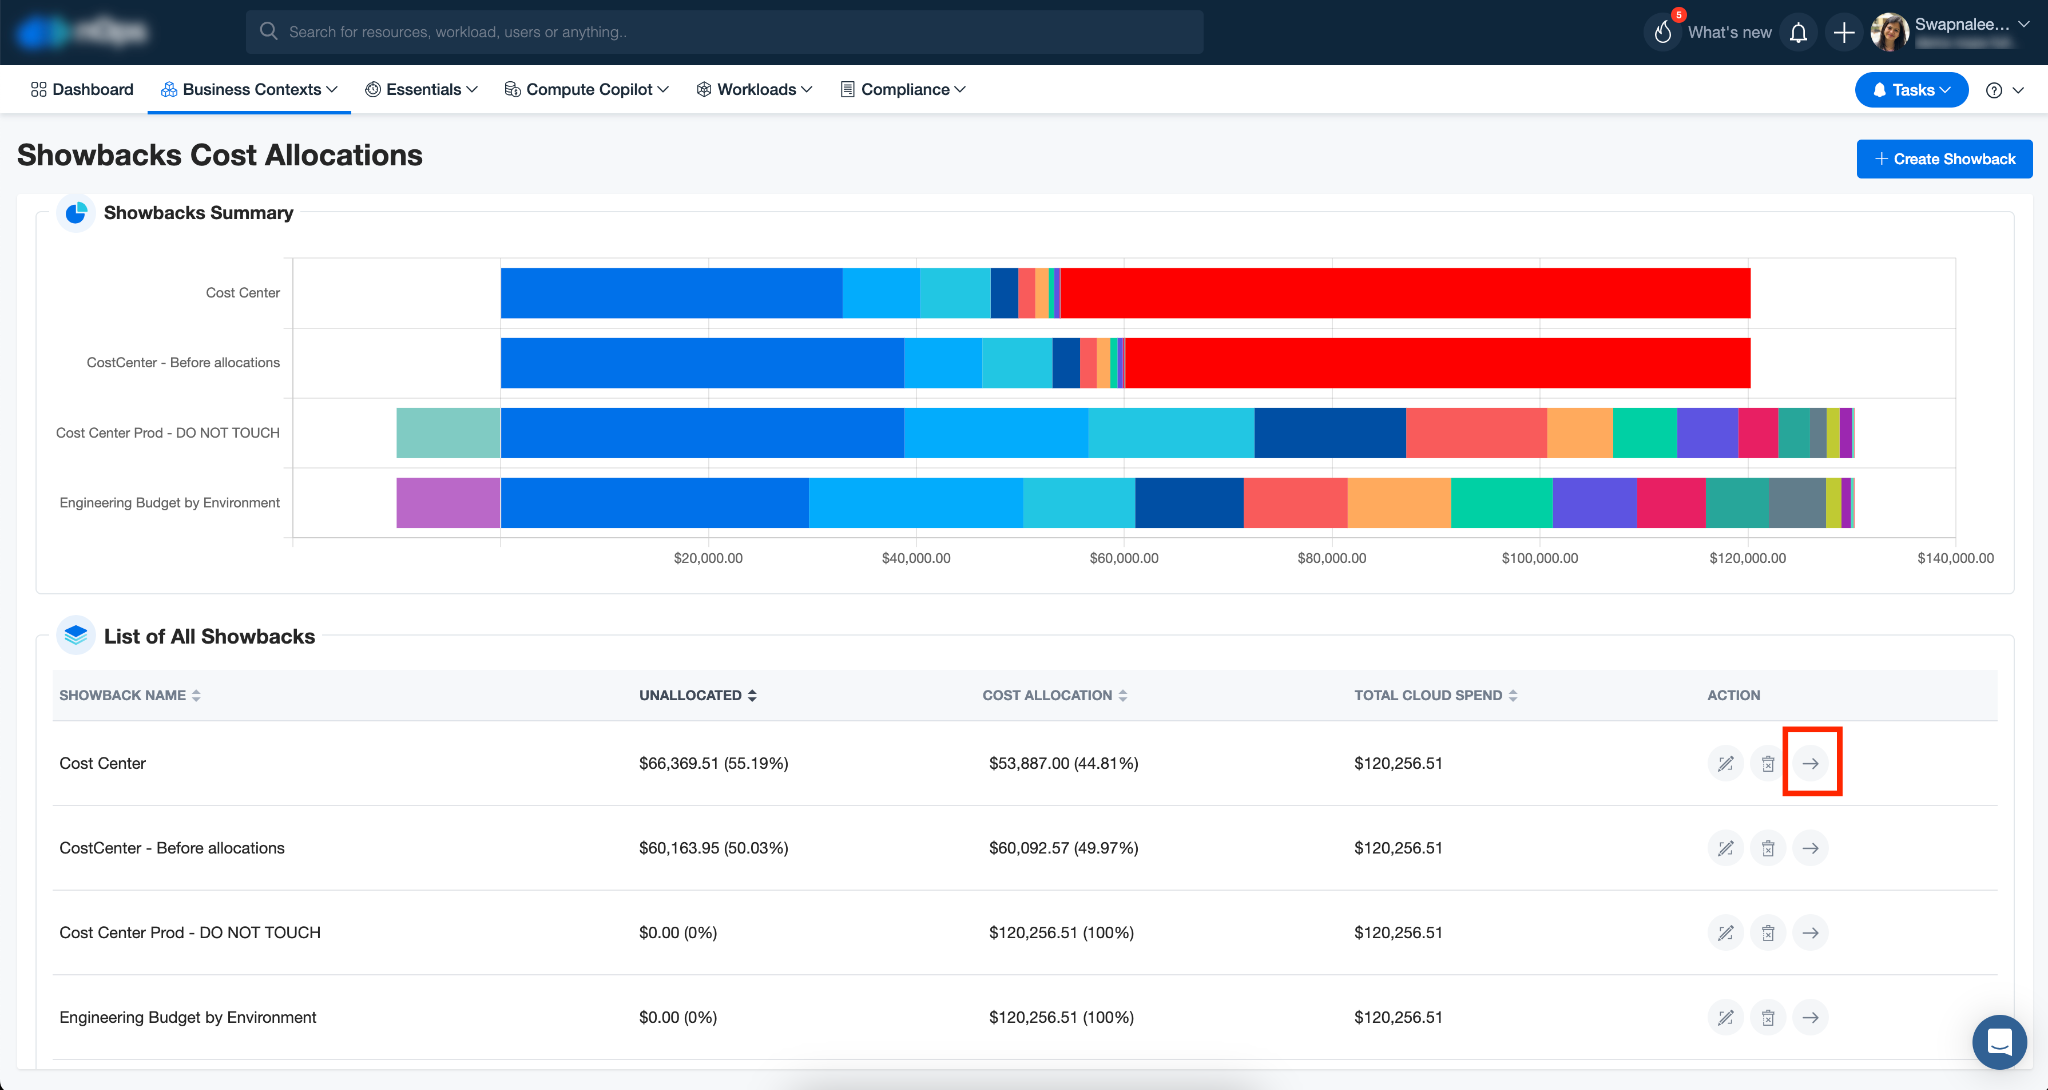Viewport: 2048px width, 1090px height.
Task: Select Engineering Budget by Environment row name
Action: (188, 1017)
